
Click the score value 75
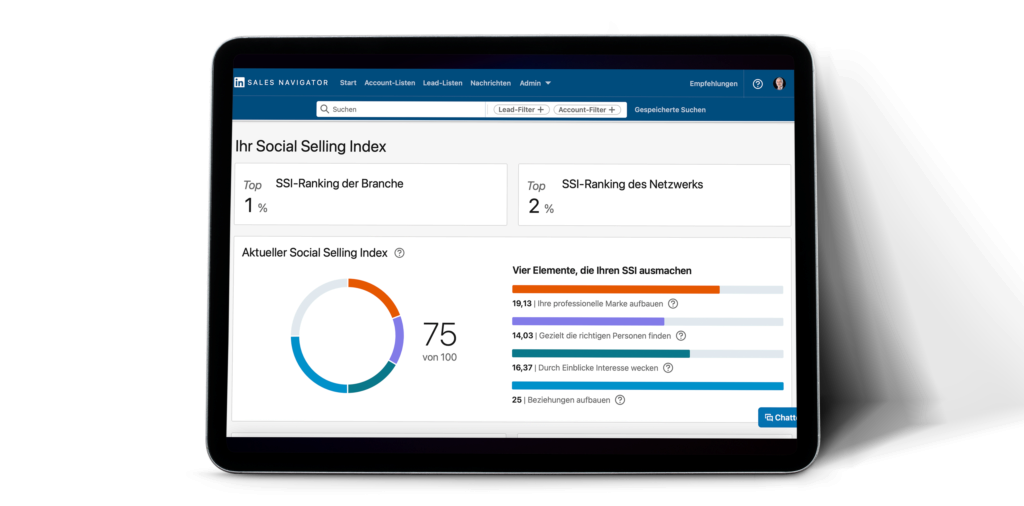pyautogui.click(x=440, y=334)
